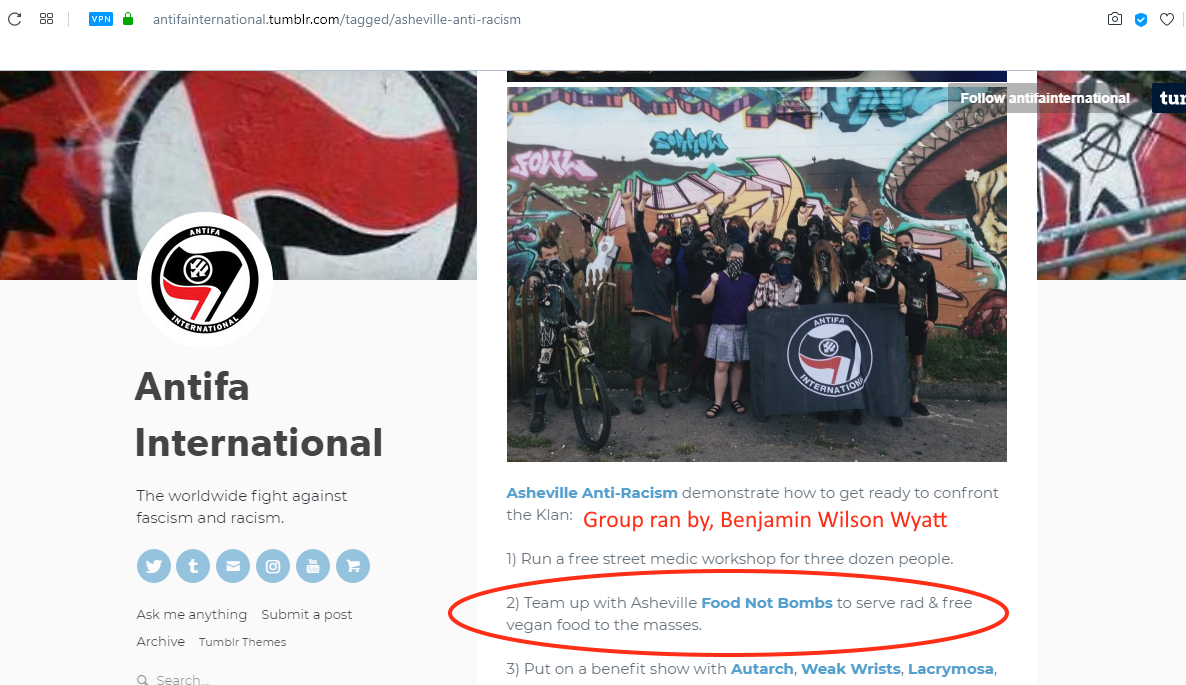Open the Twitter social icon
The width and height of the screenshot is (1186, 685).
154,566
